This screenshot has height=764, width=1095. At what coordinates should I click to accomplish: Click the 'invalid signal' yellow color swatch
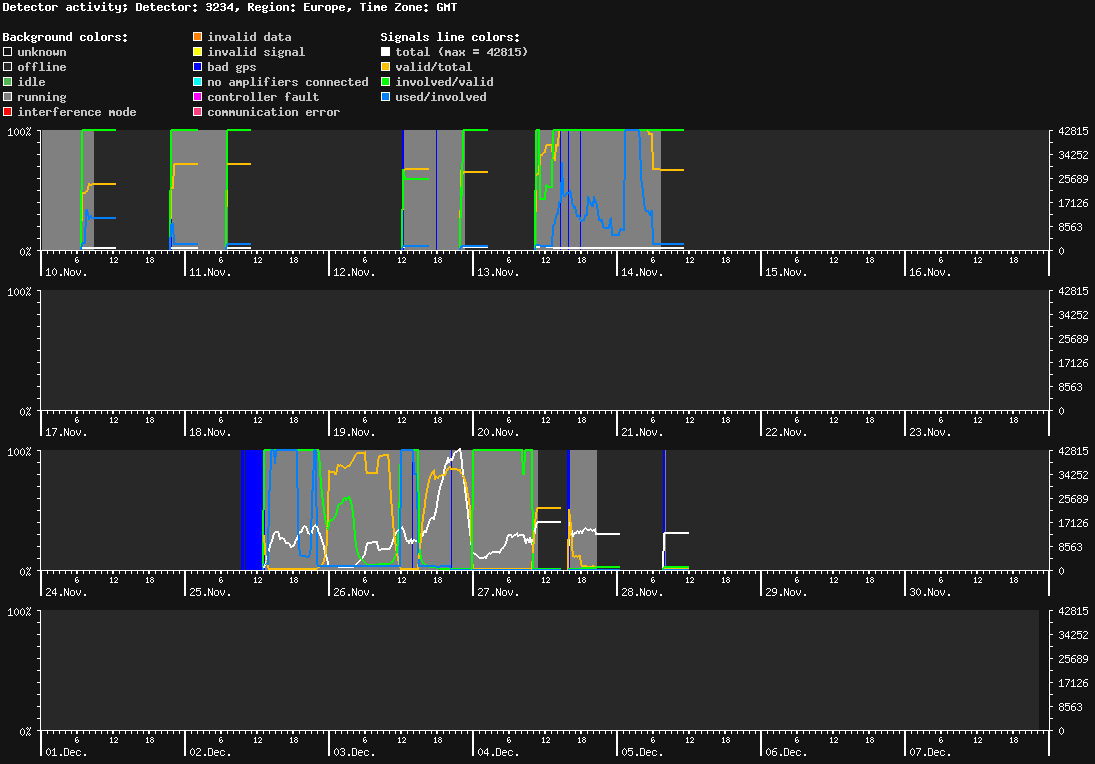pos(198,51)
